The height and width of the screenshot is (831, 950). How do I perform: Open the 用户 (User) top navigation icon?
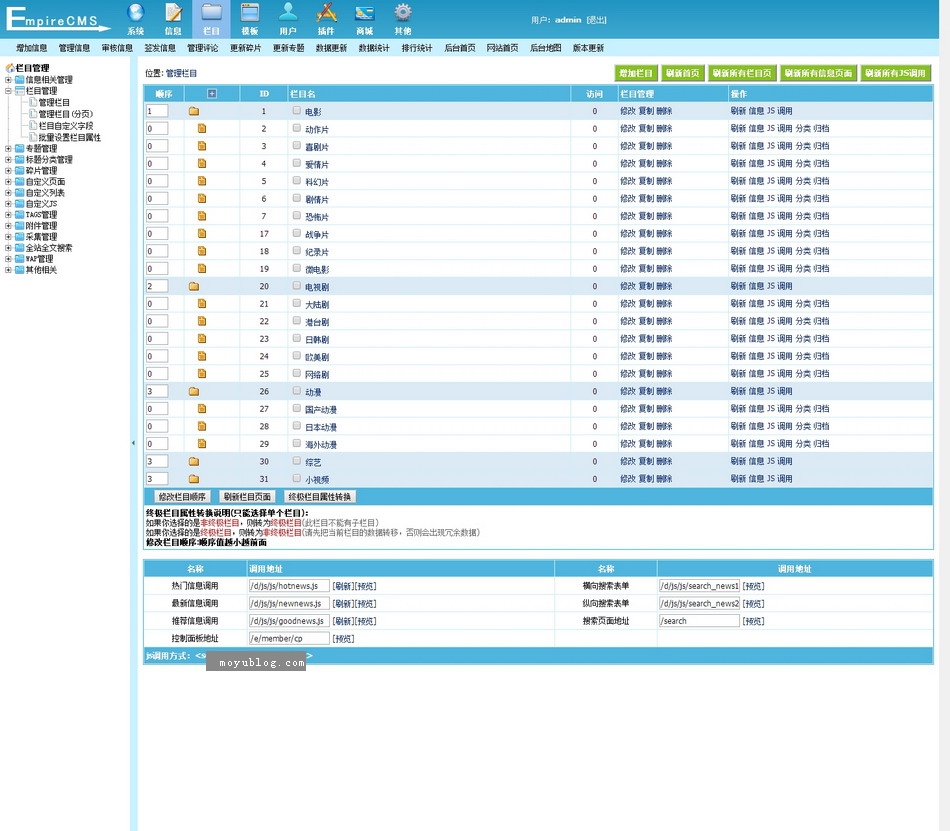288,19
